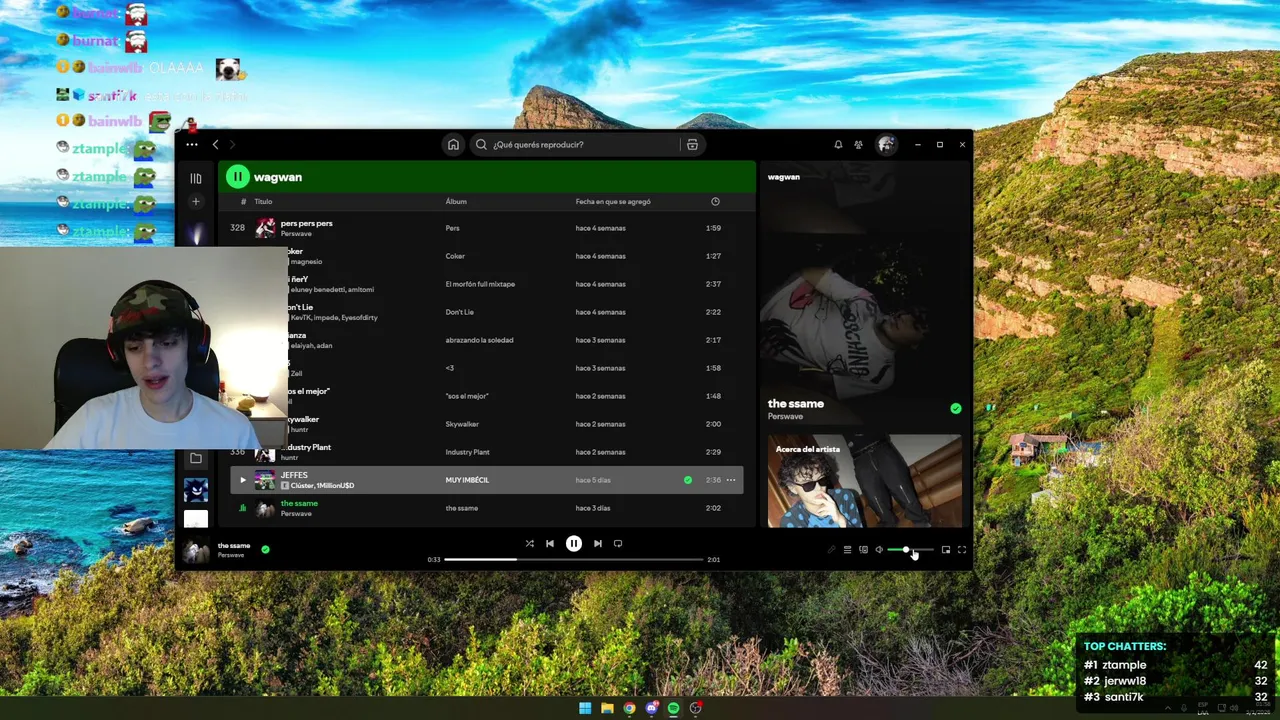Open the play queue icon
1280x720 pixels.
click(x=847, y=550)
